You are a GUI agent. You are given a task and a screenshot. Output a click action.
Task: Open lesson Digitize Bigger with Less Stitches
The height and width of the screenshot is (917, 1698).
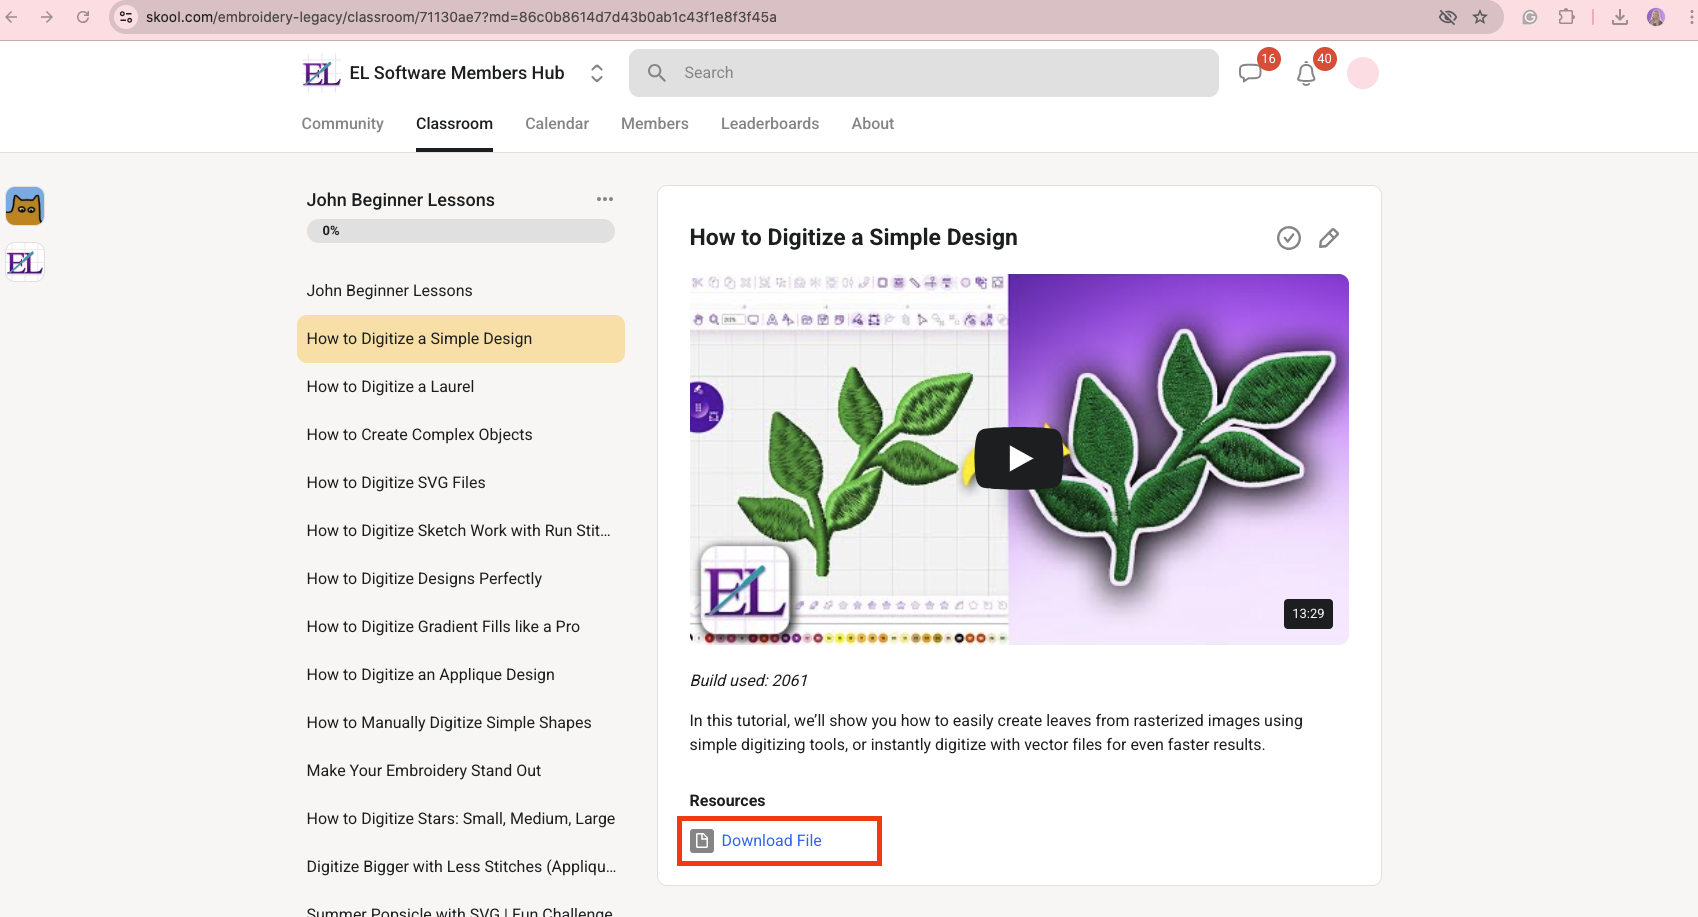click(461, 867)
